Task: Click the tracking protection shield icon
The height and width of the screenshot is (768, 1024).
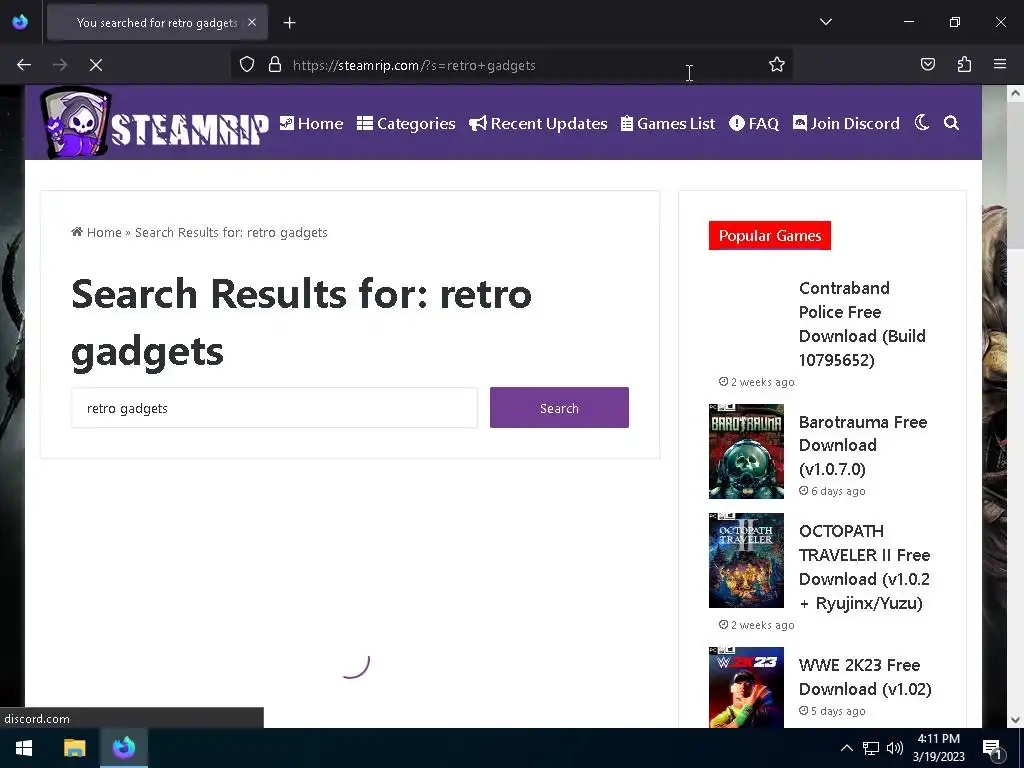Action: [247, 65]
